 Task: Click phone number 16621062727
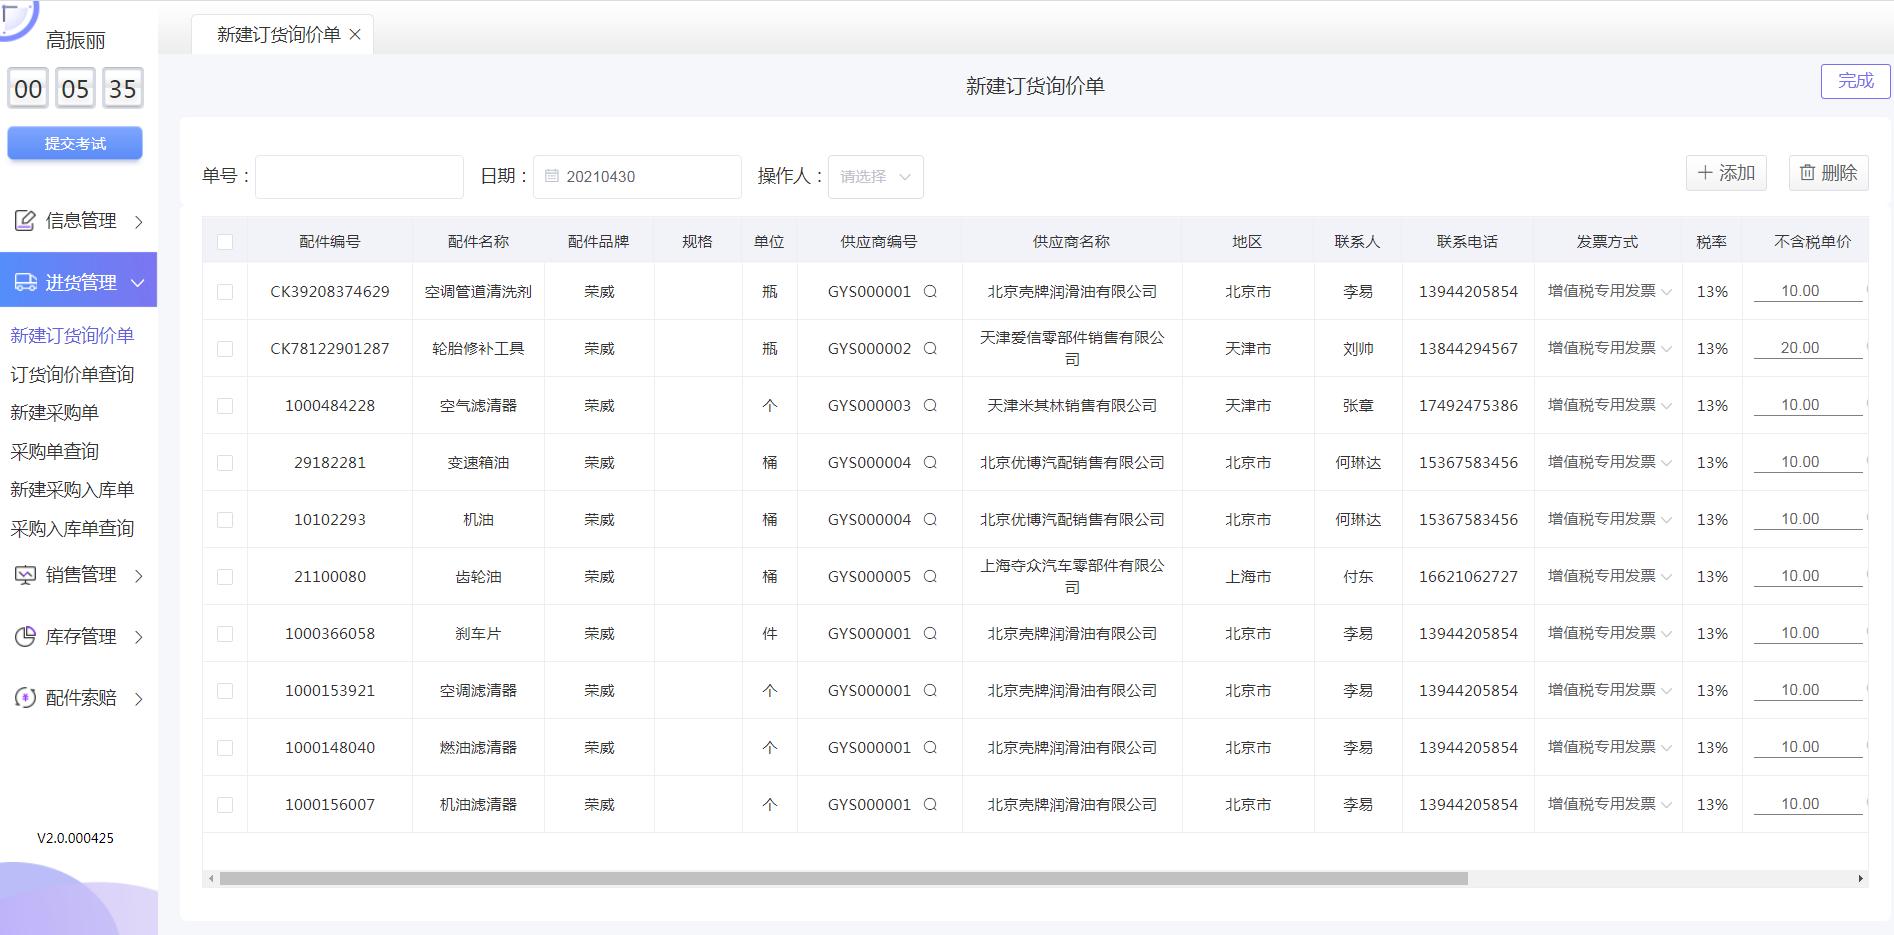1468,577
